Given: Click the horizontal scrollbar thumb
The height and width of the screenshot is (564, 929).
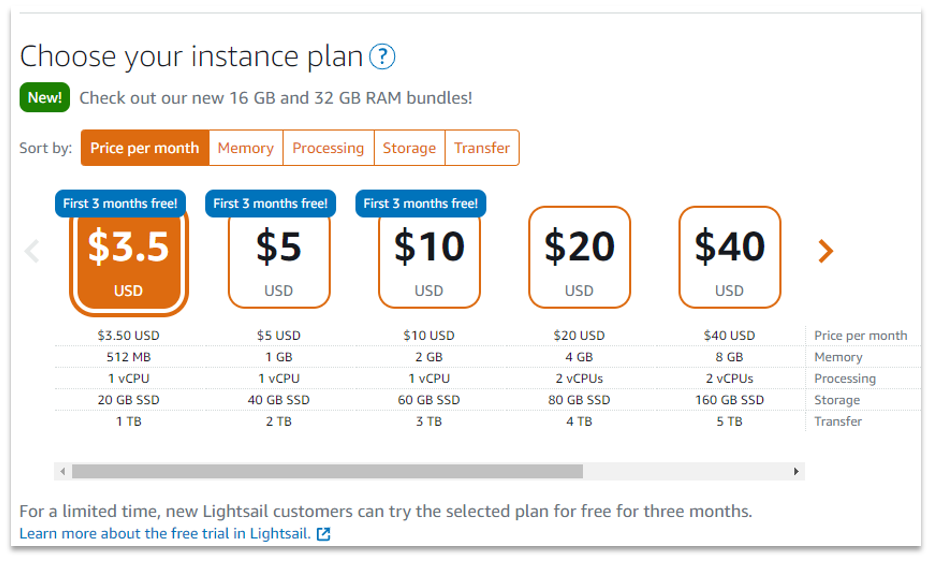Looking at the screenshot, I should coord(327,471).
